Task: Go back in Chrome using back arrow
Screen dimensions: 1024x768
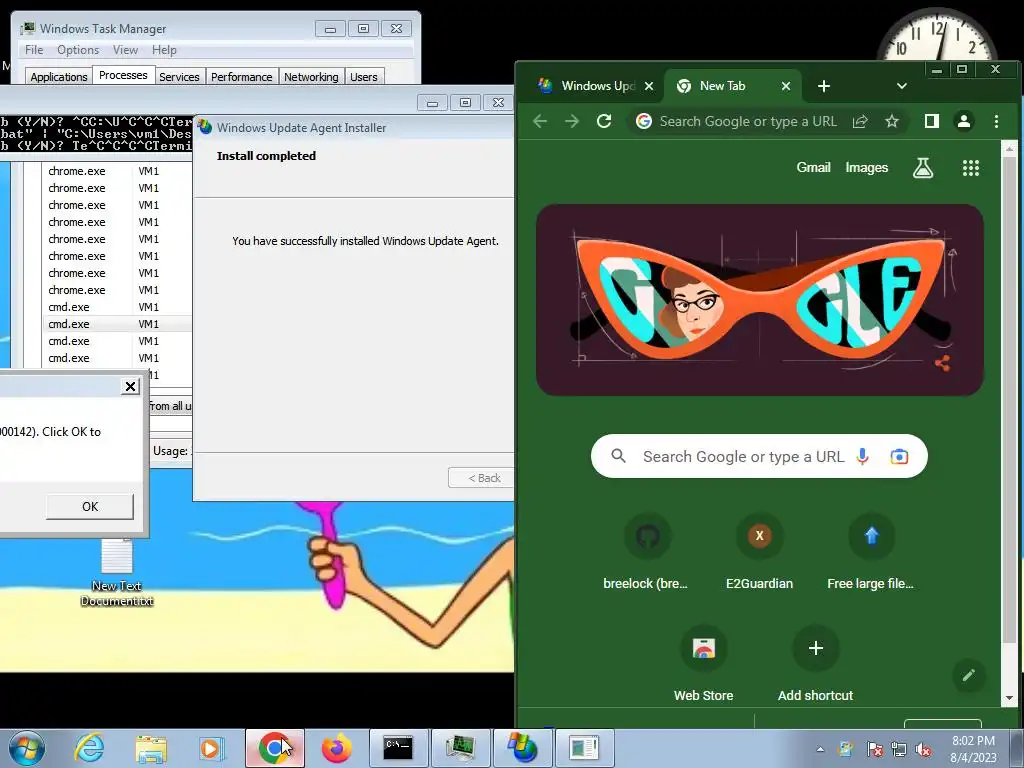Action: tap(539, 121)
